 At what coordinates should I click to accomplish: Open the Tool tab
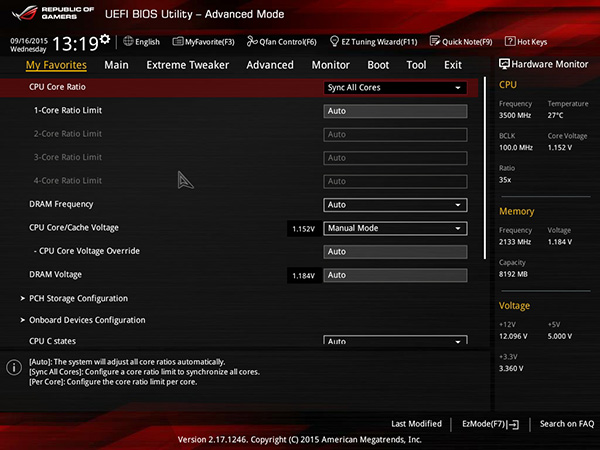[x=416, y=65]
